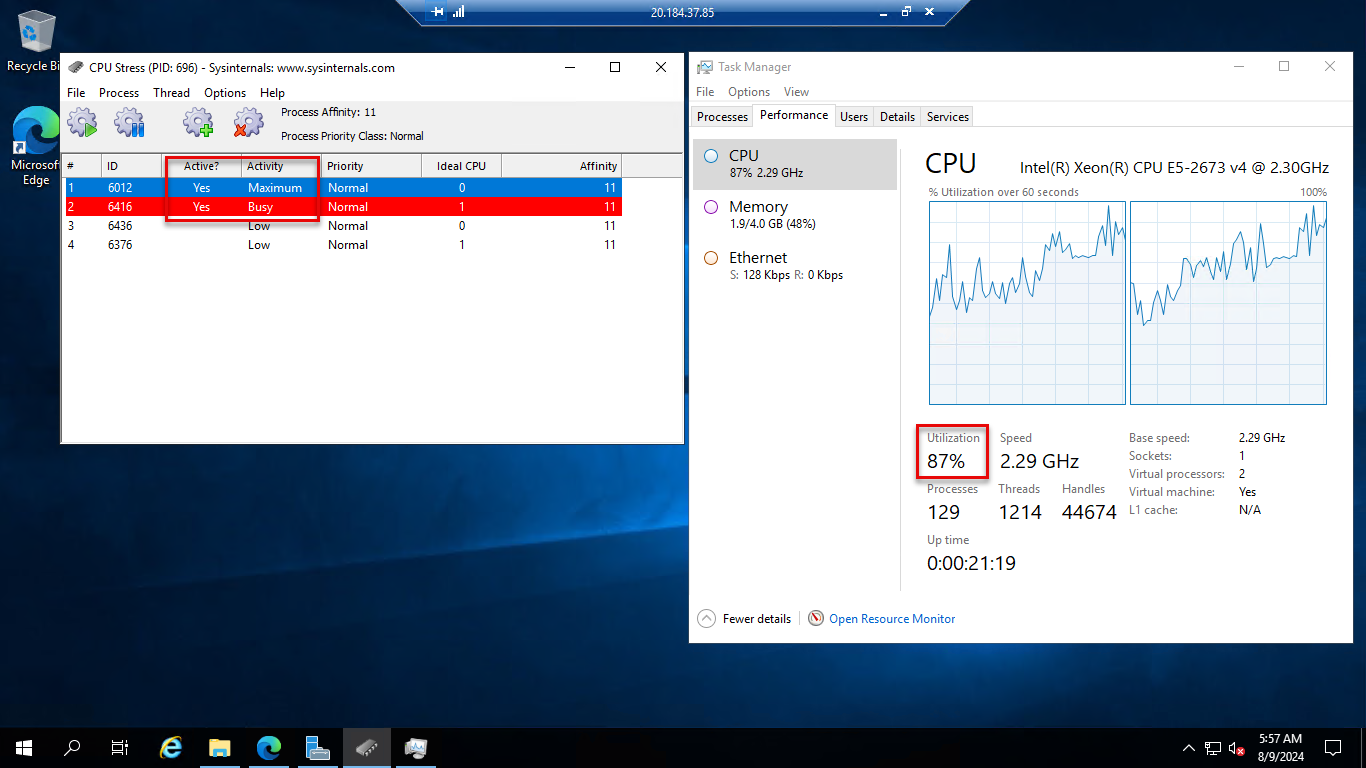Open File menu in CPU Stress
1366x768 pixels.
76,92
